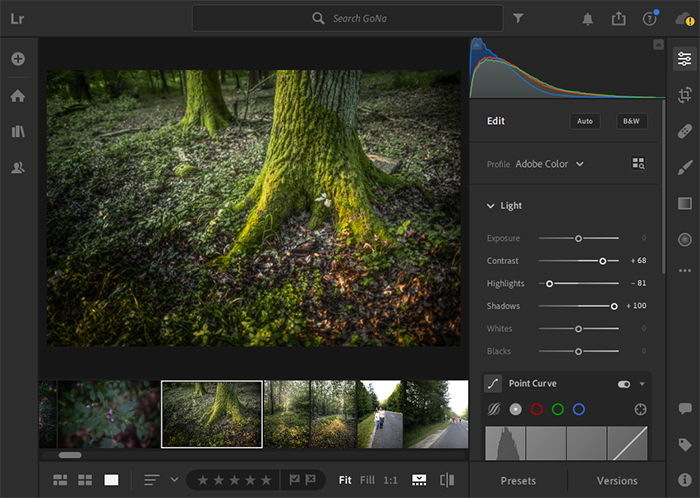
Task: Collapse the Light section
Action: pos(491,206)
